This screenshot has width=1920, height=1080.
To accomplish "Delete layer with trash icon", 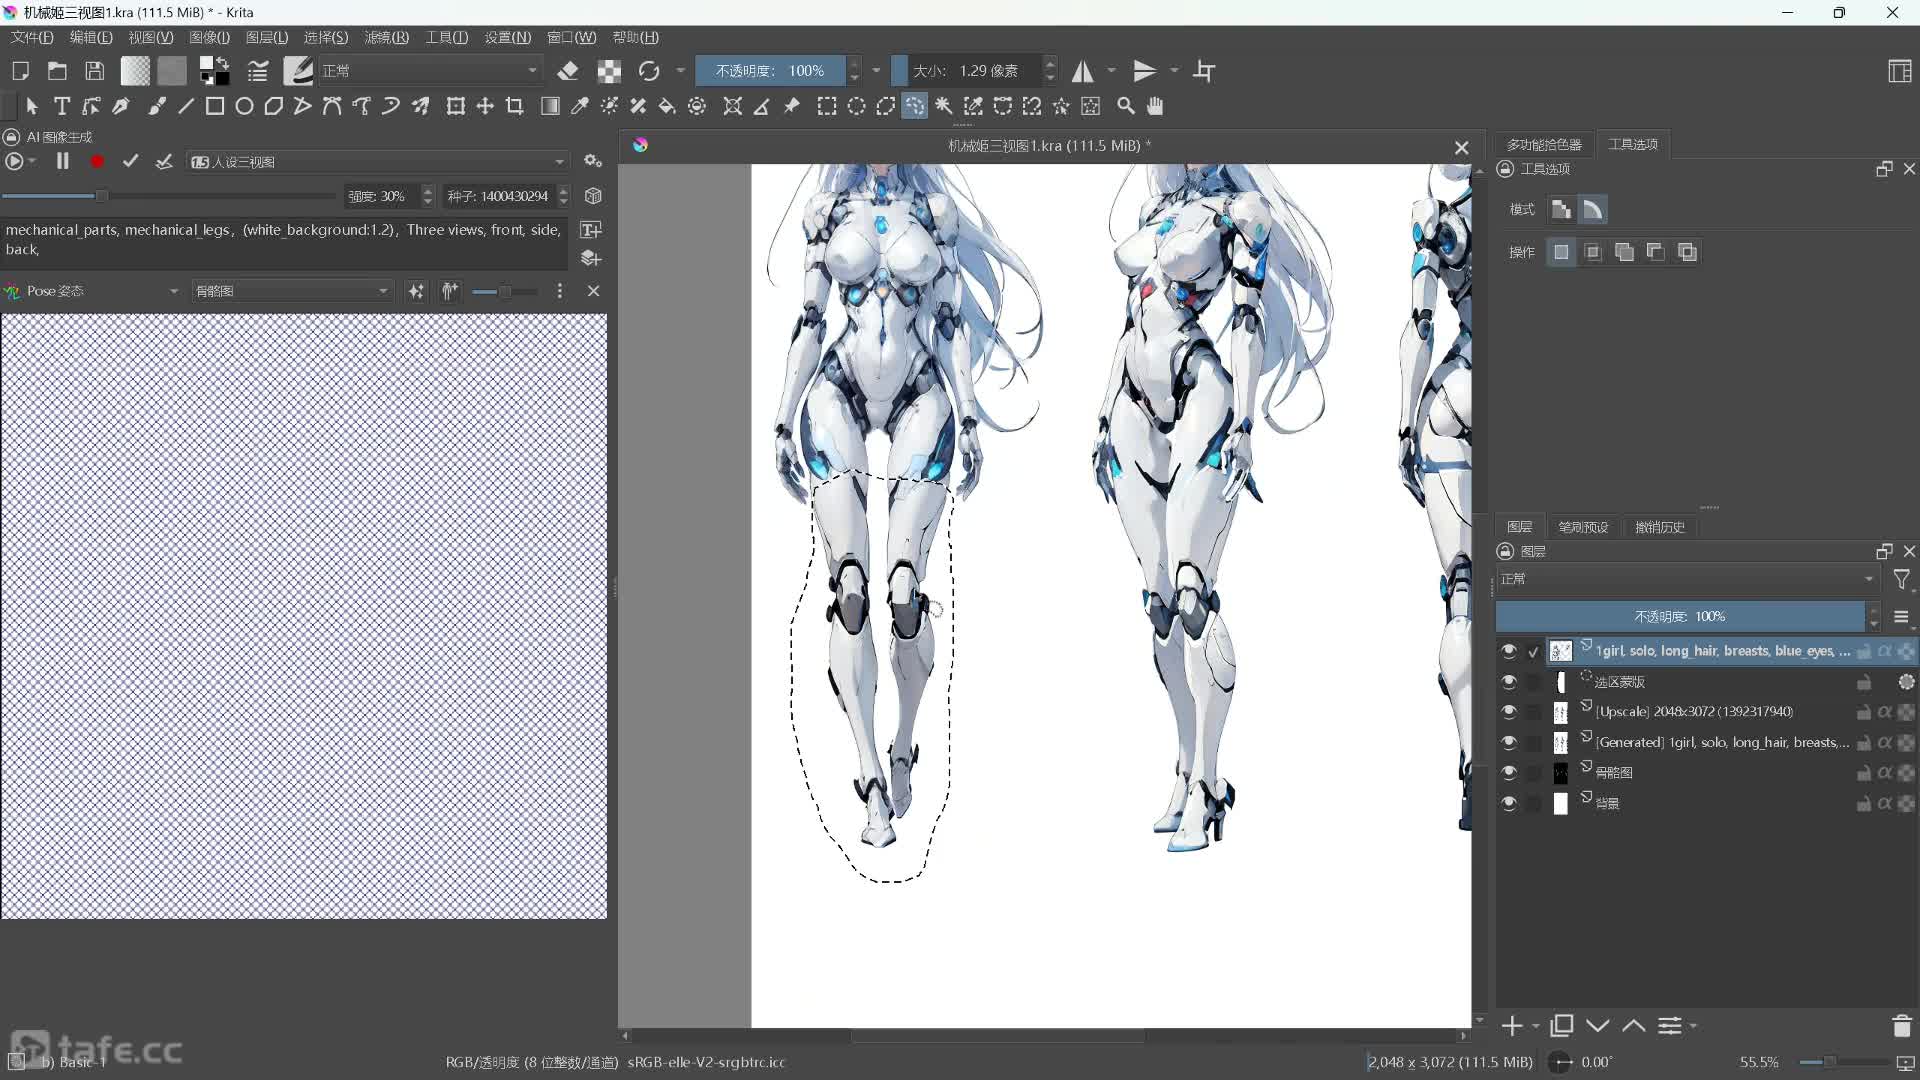I will [x=1902, y=1026].
